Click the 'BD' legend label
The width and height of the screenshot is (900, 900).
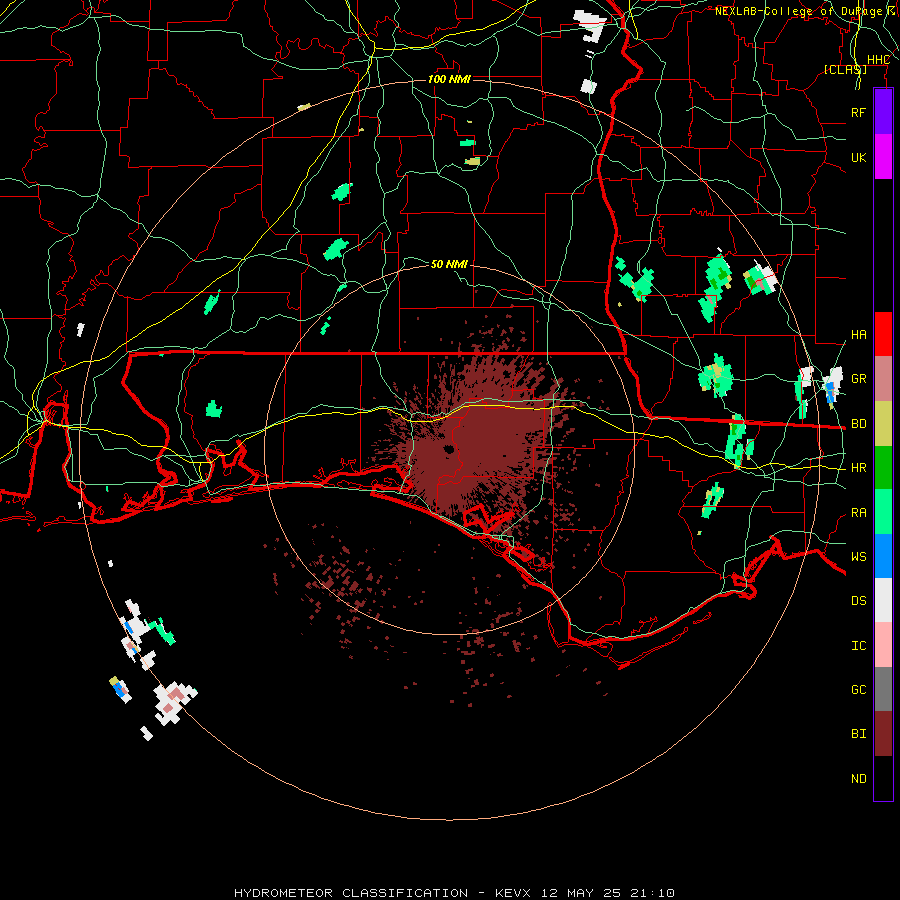[858, 424]
